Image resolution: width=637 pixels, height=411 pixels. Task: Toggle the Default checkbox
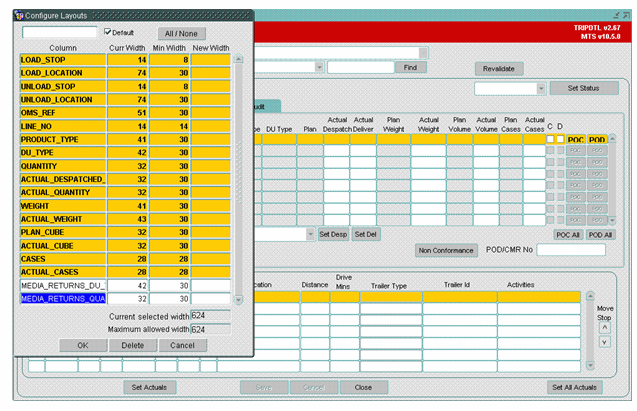click(108, 32)
